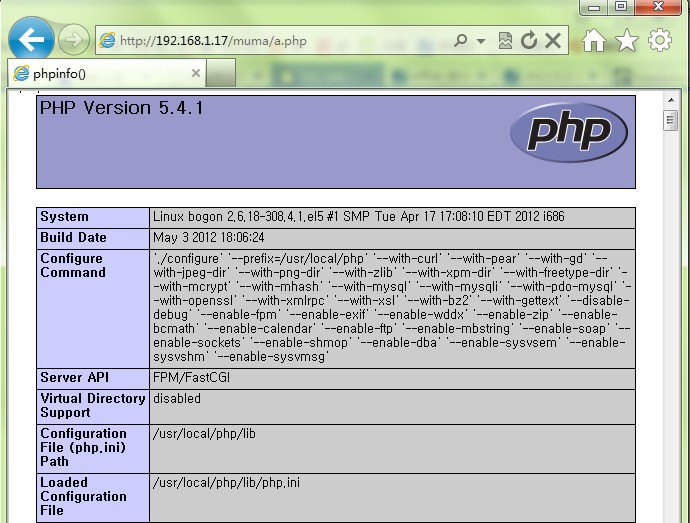
Task: Click the PHP Version 5.4.1 heading
Action: (x=122, y=108)
